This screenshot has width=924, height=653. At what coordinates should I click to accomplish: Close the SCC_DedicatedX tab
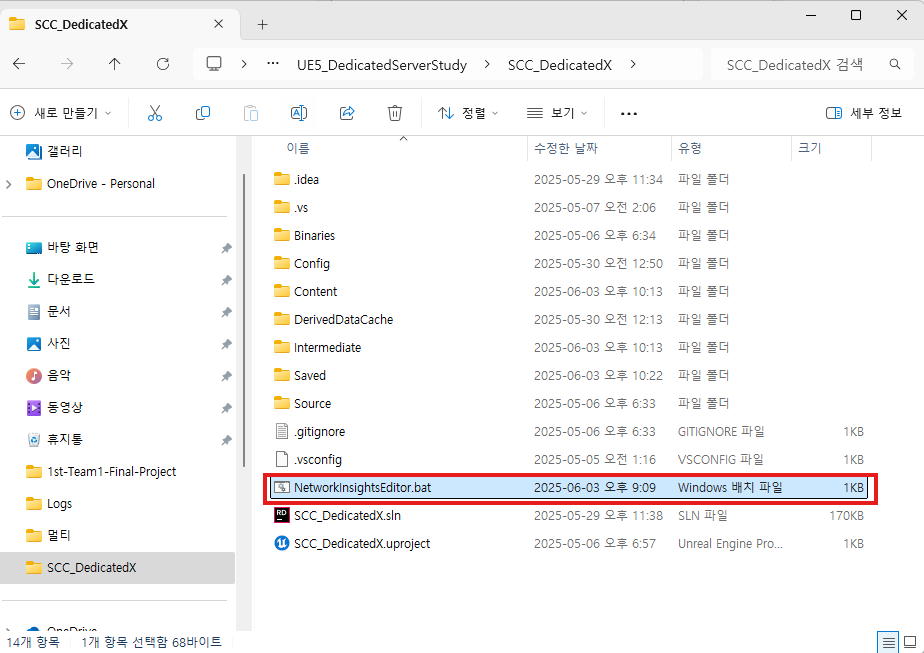click(x=219, y=24)
